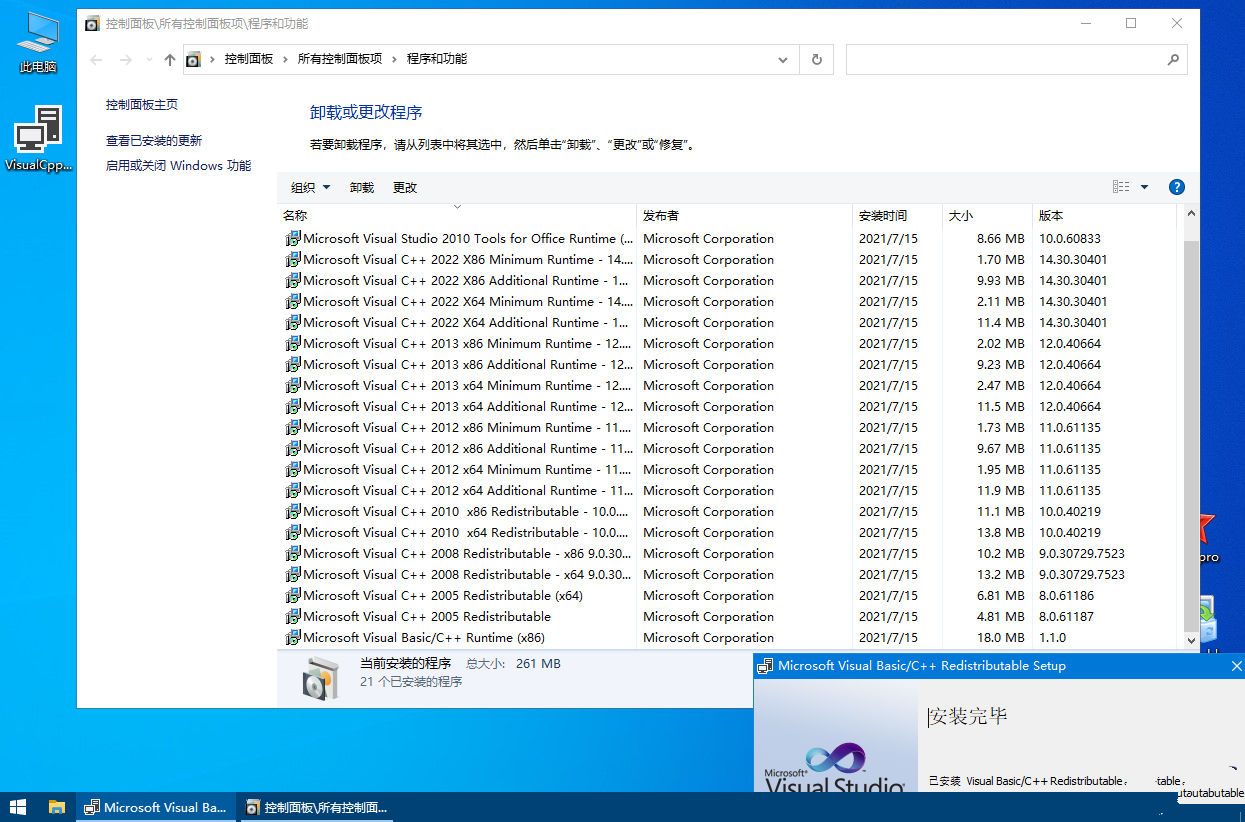Click 卸载 in the toolbar

(x=362, y=188)
